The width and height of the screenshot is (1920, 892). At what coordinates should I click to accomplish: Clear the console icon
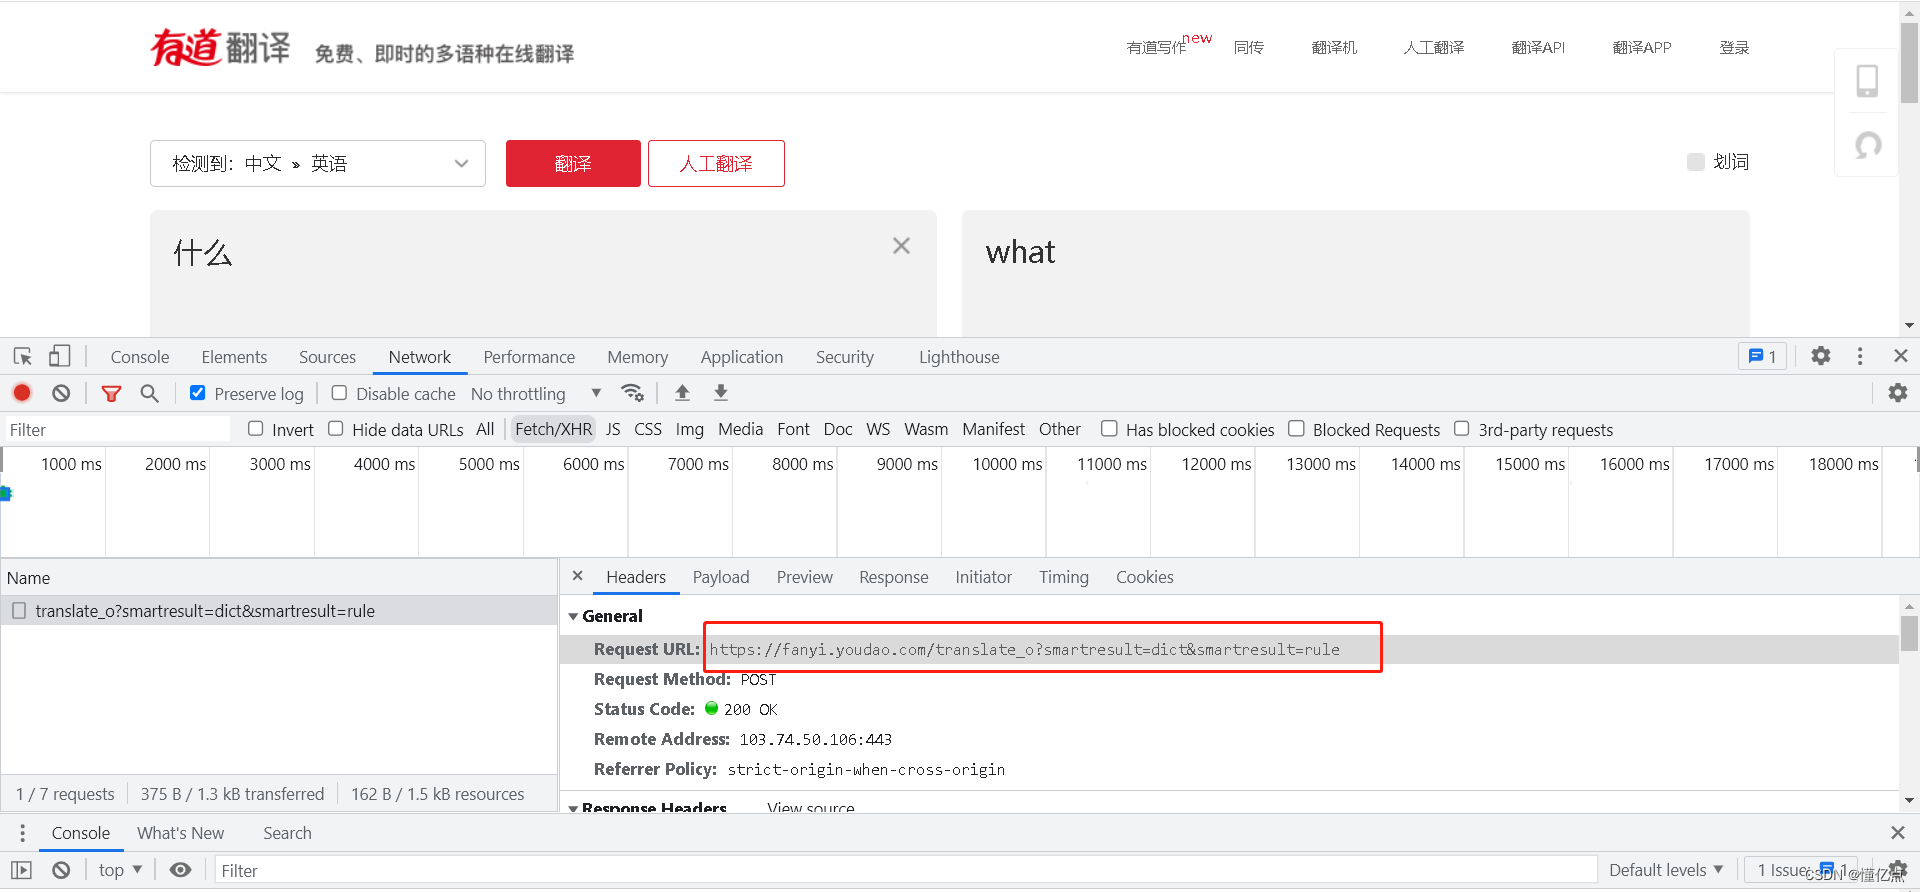click(61, 870)
